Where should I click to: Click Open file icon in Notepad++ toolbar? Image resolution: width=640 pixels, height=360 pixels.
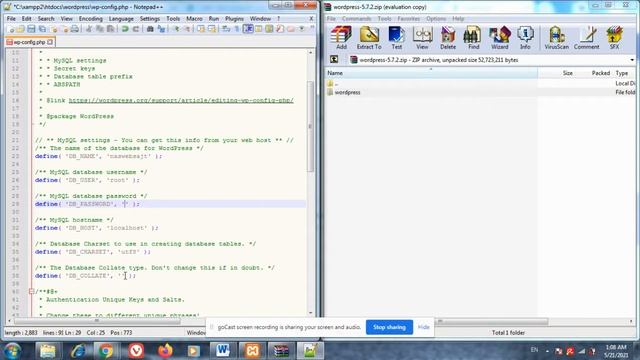[20, 29]
